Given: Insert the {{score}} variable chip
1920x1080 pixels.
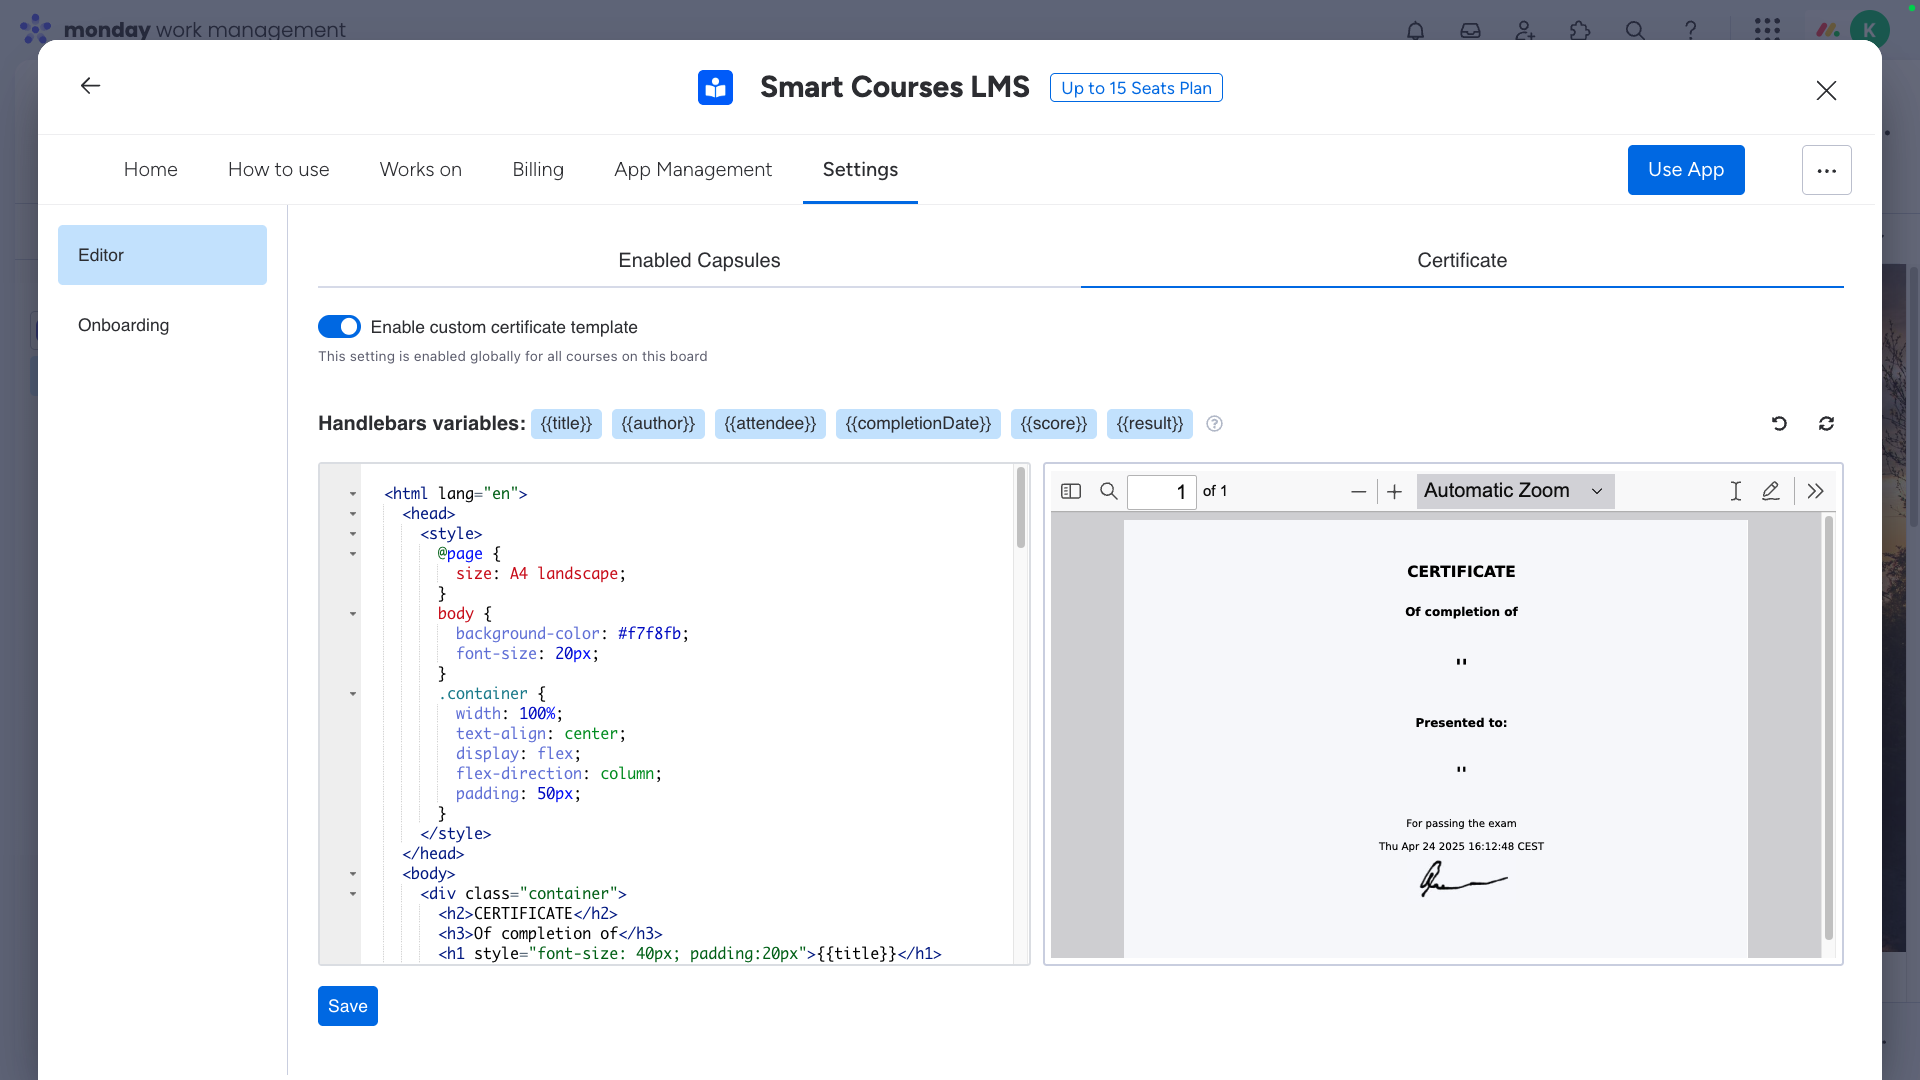Looking at the screenshot, I should click(1054, 424).
